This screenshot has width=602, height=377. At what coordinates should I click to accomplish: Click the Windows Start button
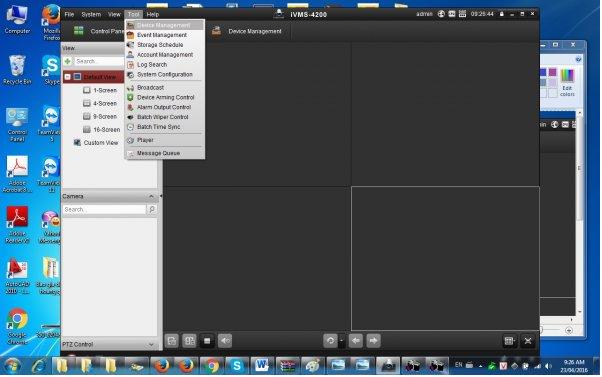12,366
